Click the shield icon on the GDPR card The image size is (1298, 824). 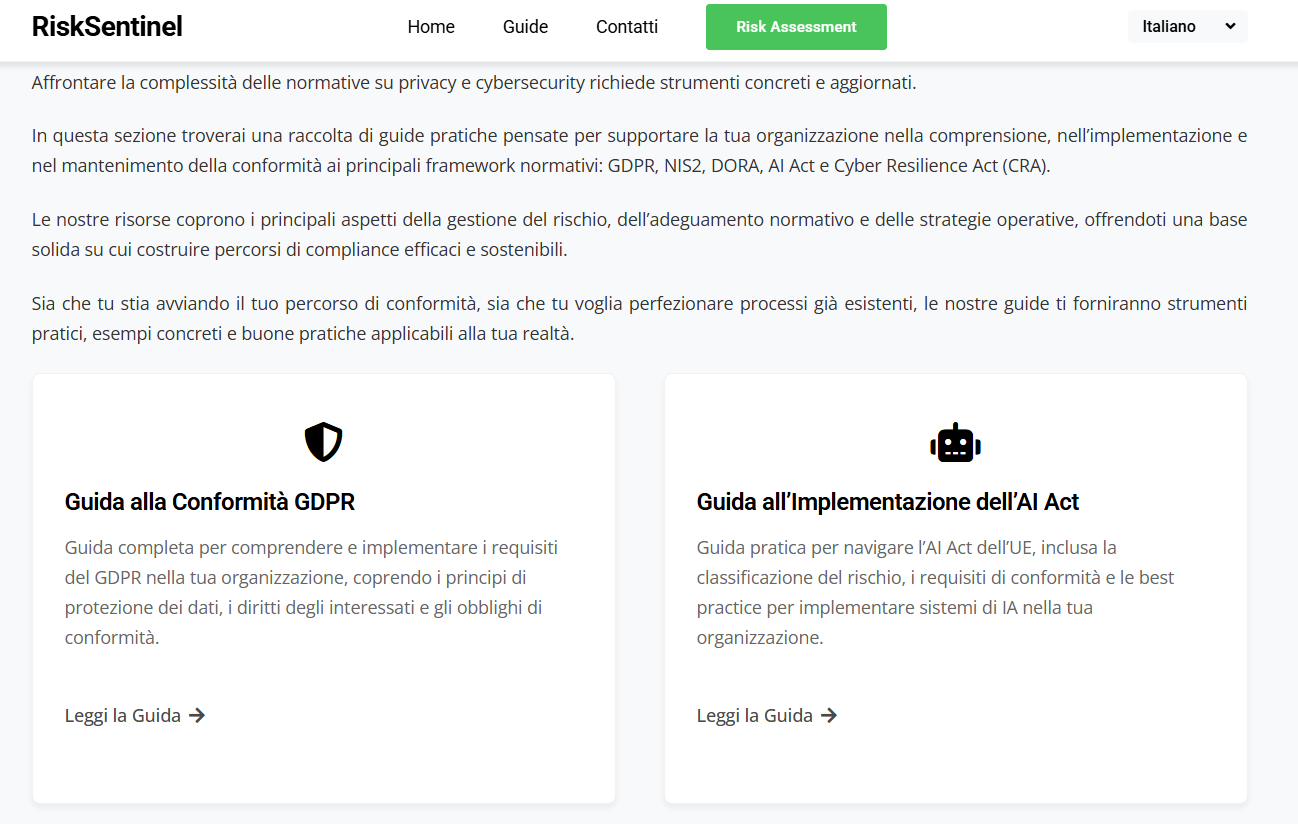tap(323, 441)
